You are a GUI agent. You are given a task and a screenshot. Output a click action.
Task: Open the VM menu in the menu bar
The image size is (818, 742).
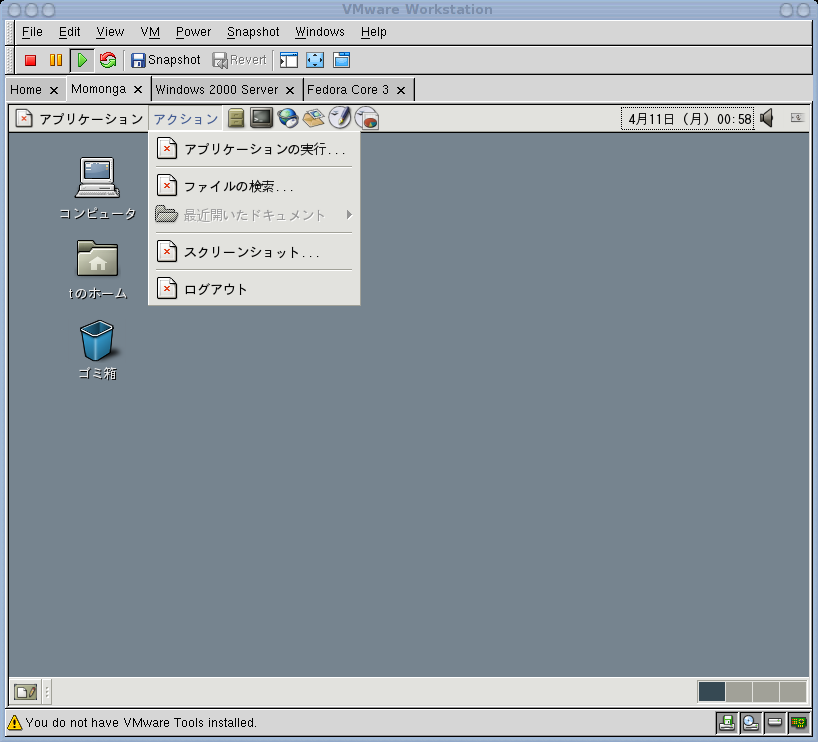click(x=150, y=32)
